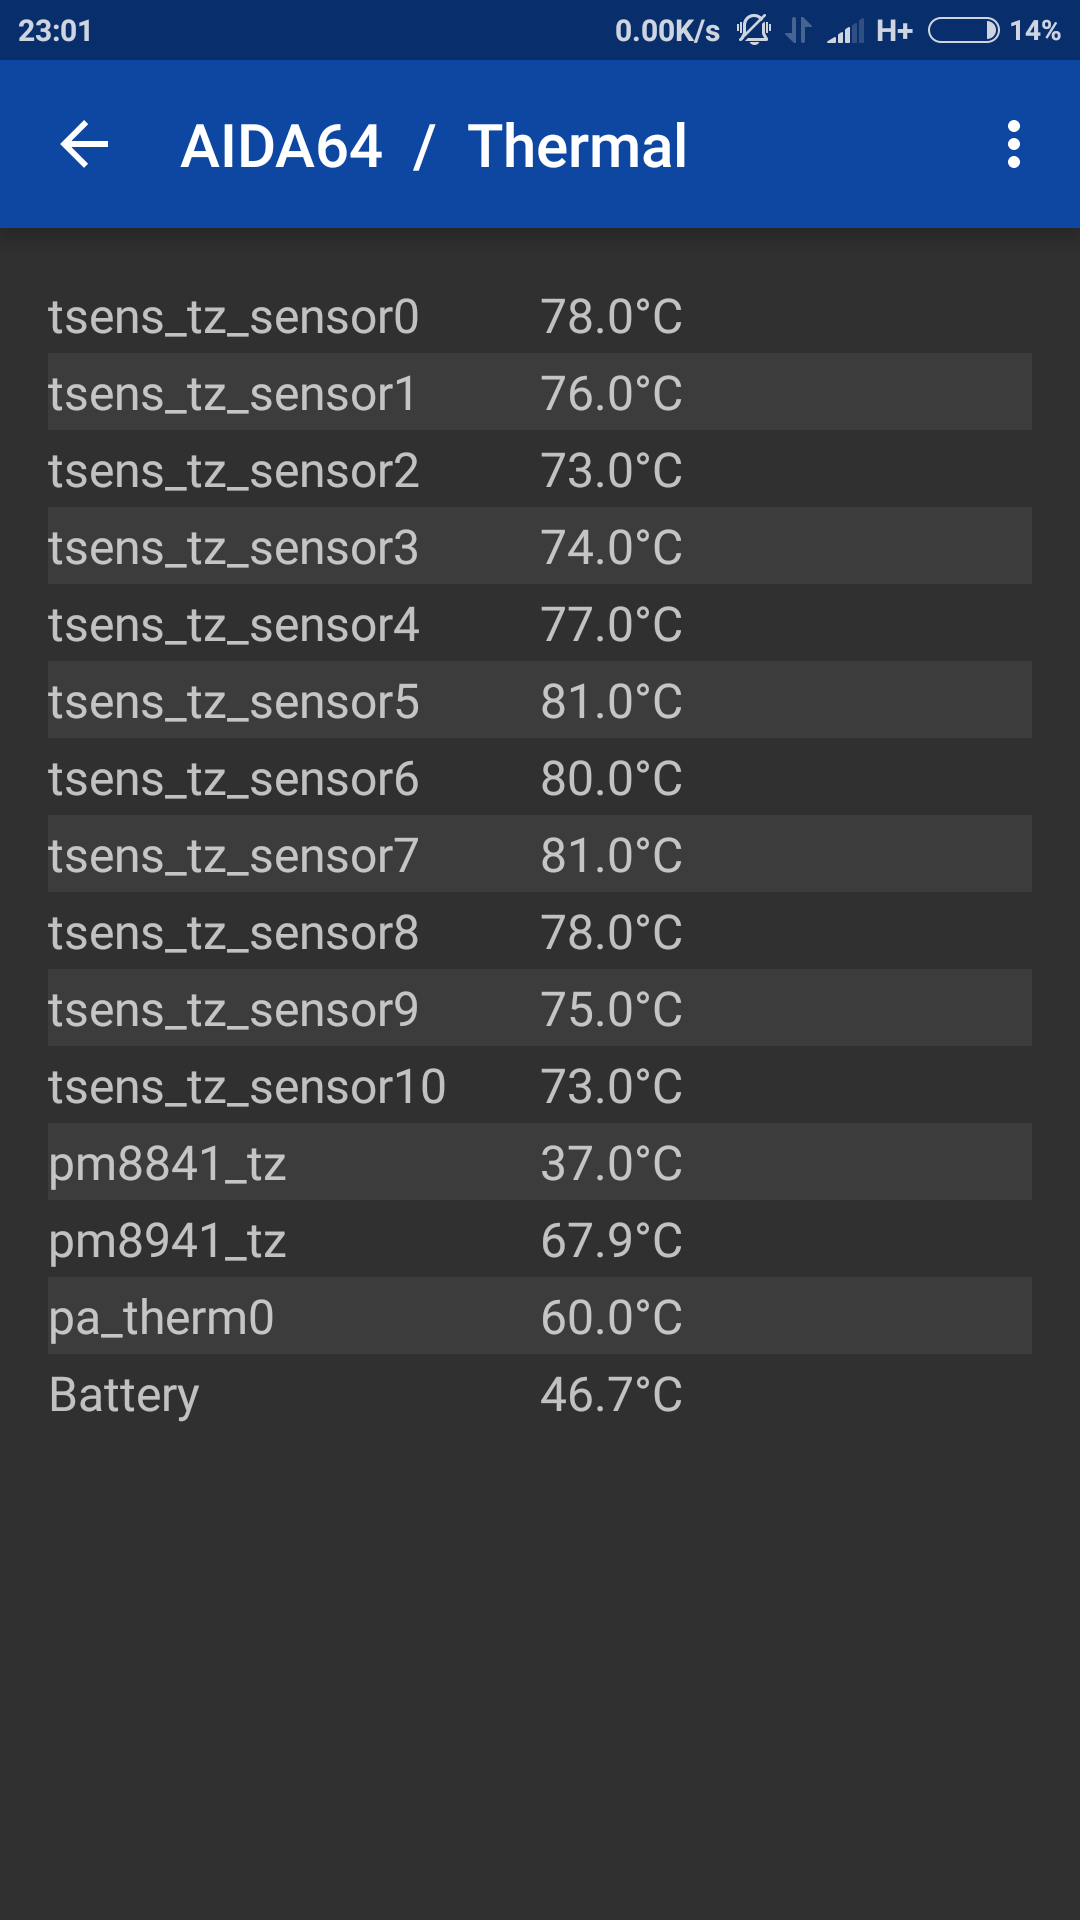This screenshot has height=1920, width=1080.
Task: Tap the signal strength bars icon
Action: click(845, 32)
